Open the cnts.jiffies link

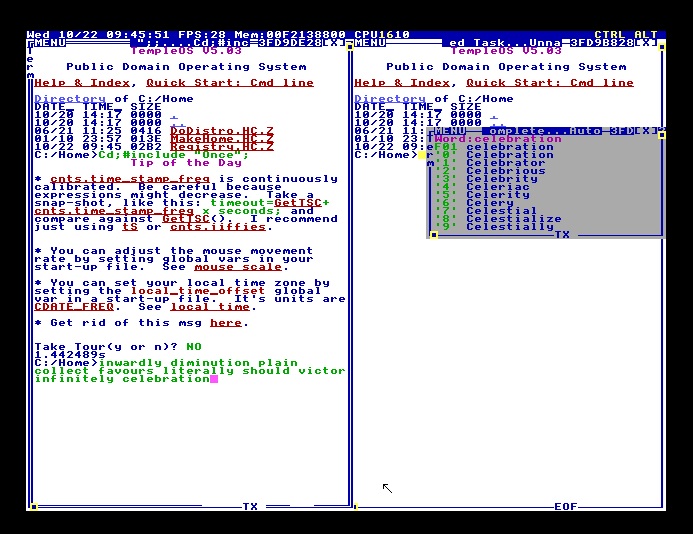click(218, 227)
